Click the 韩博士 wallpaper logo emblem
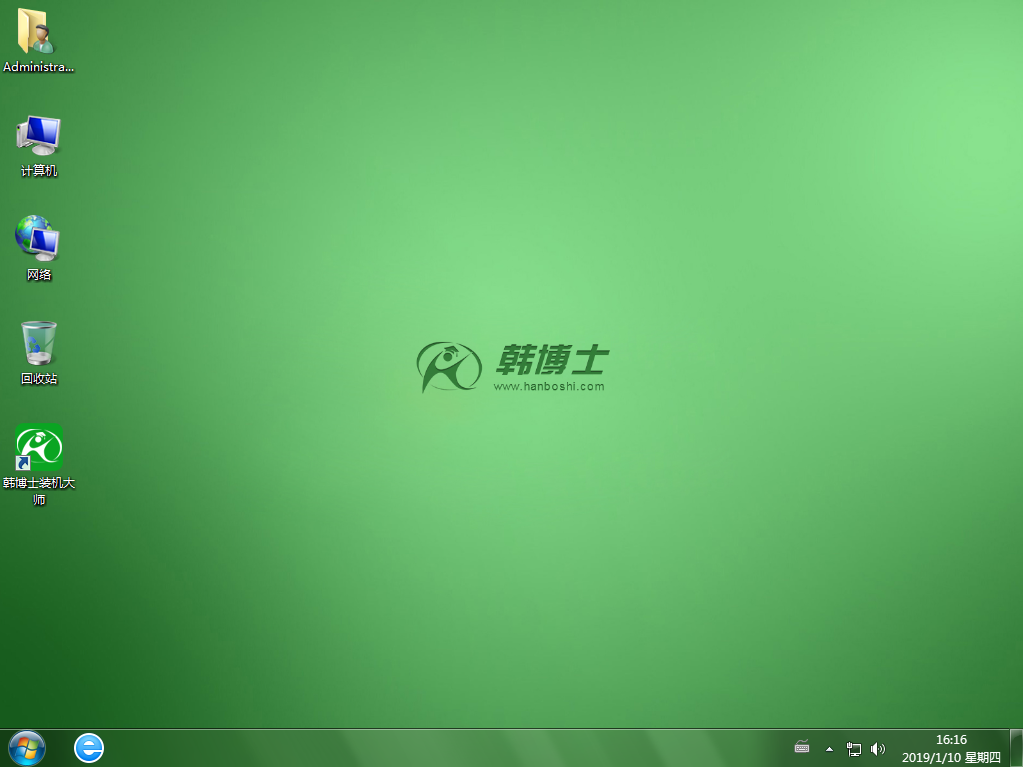The height and width of the screenshot is (767, 1023). tap(449, 366)
